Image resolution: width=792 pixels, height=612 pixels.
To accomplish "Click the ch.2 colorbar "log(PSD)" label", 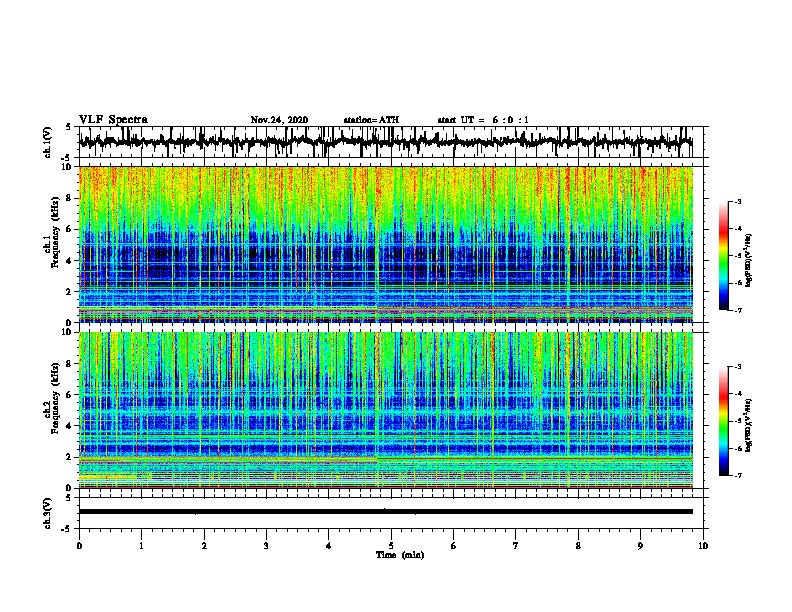I will tap(750, 425).
